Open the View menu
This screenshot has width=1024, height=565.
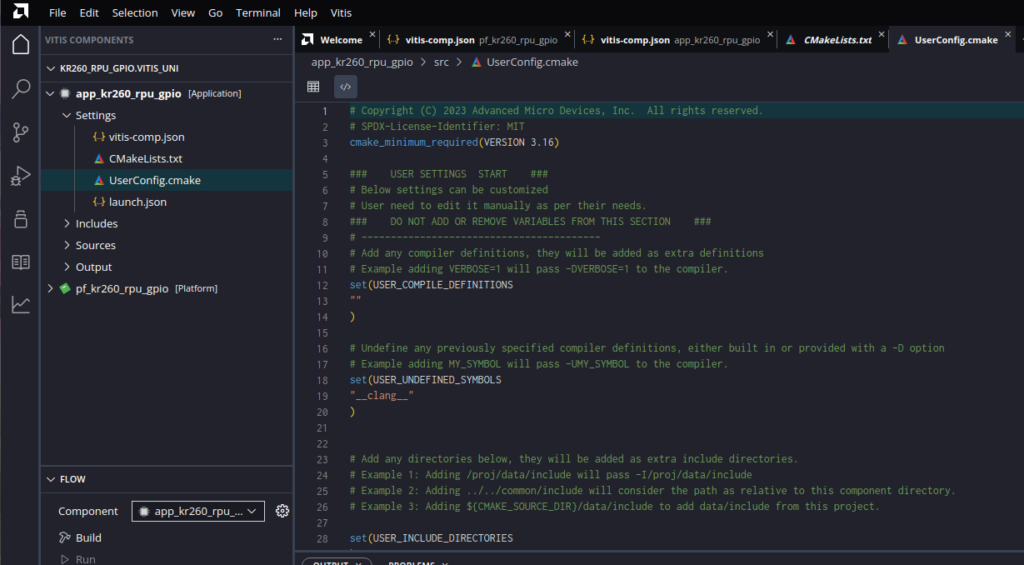(x=183, y=12)
